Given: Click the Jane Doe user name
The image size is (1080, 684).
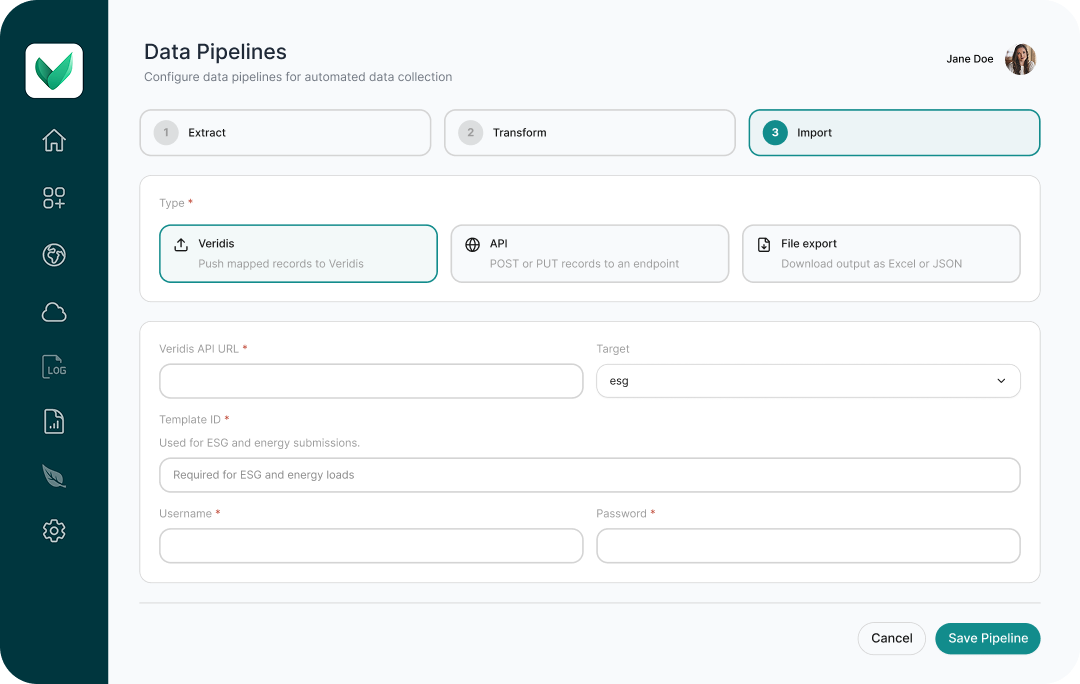Looking at the screenshot, I should coord(969,59).
